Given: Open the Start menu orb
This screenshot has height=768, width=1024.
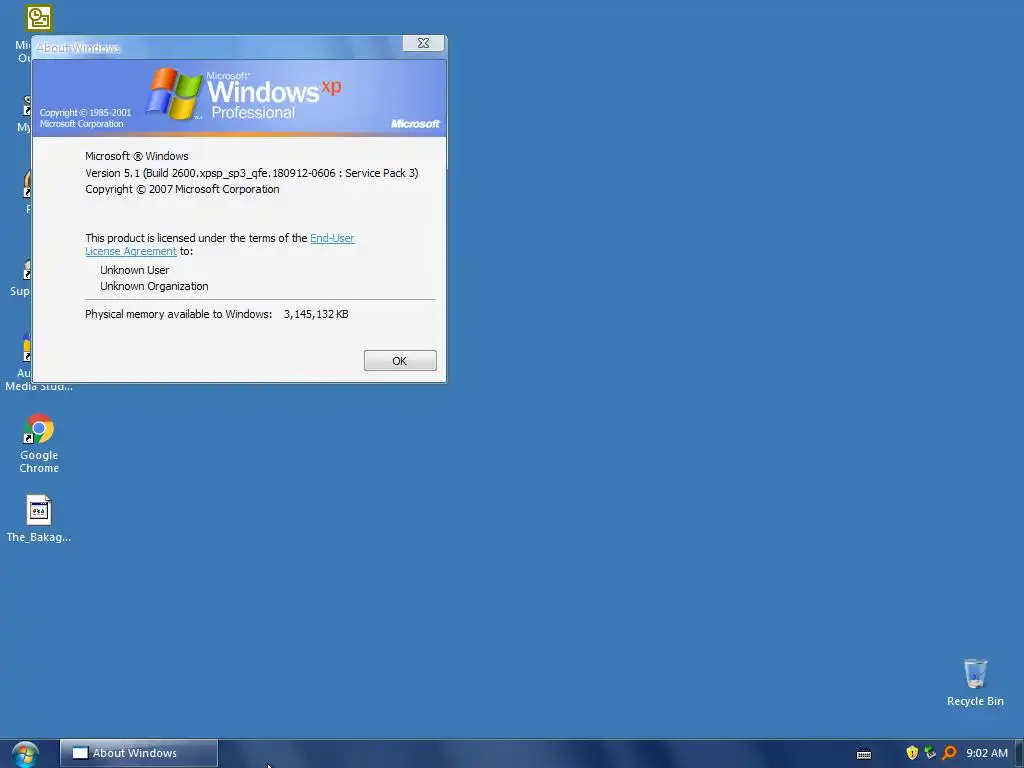Looking at the screenshot, I should tap(25, 754).
